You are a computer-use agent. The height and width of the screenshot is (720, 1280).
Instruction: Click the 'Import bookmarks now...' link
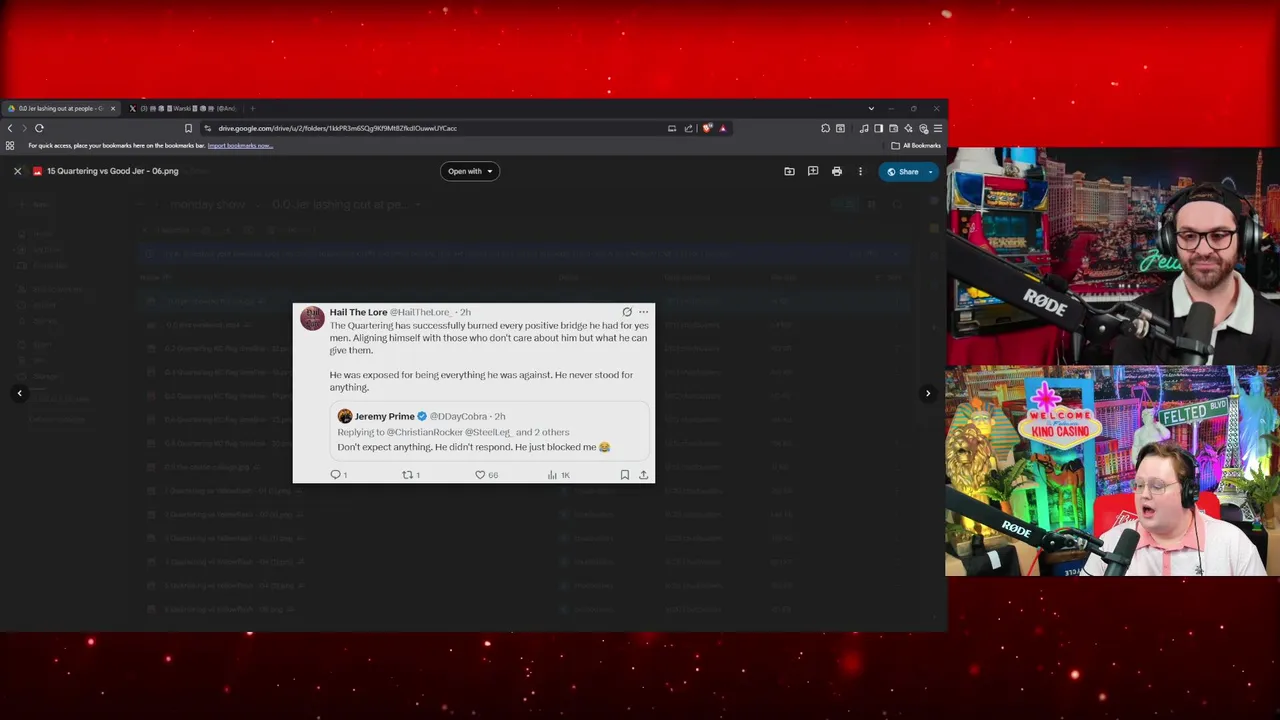pos(240,145)
